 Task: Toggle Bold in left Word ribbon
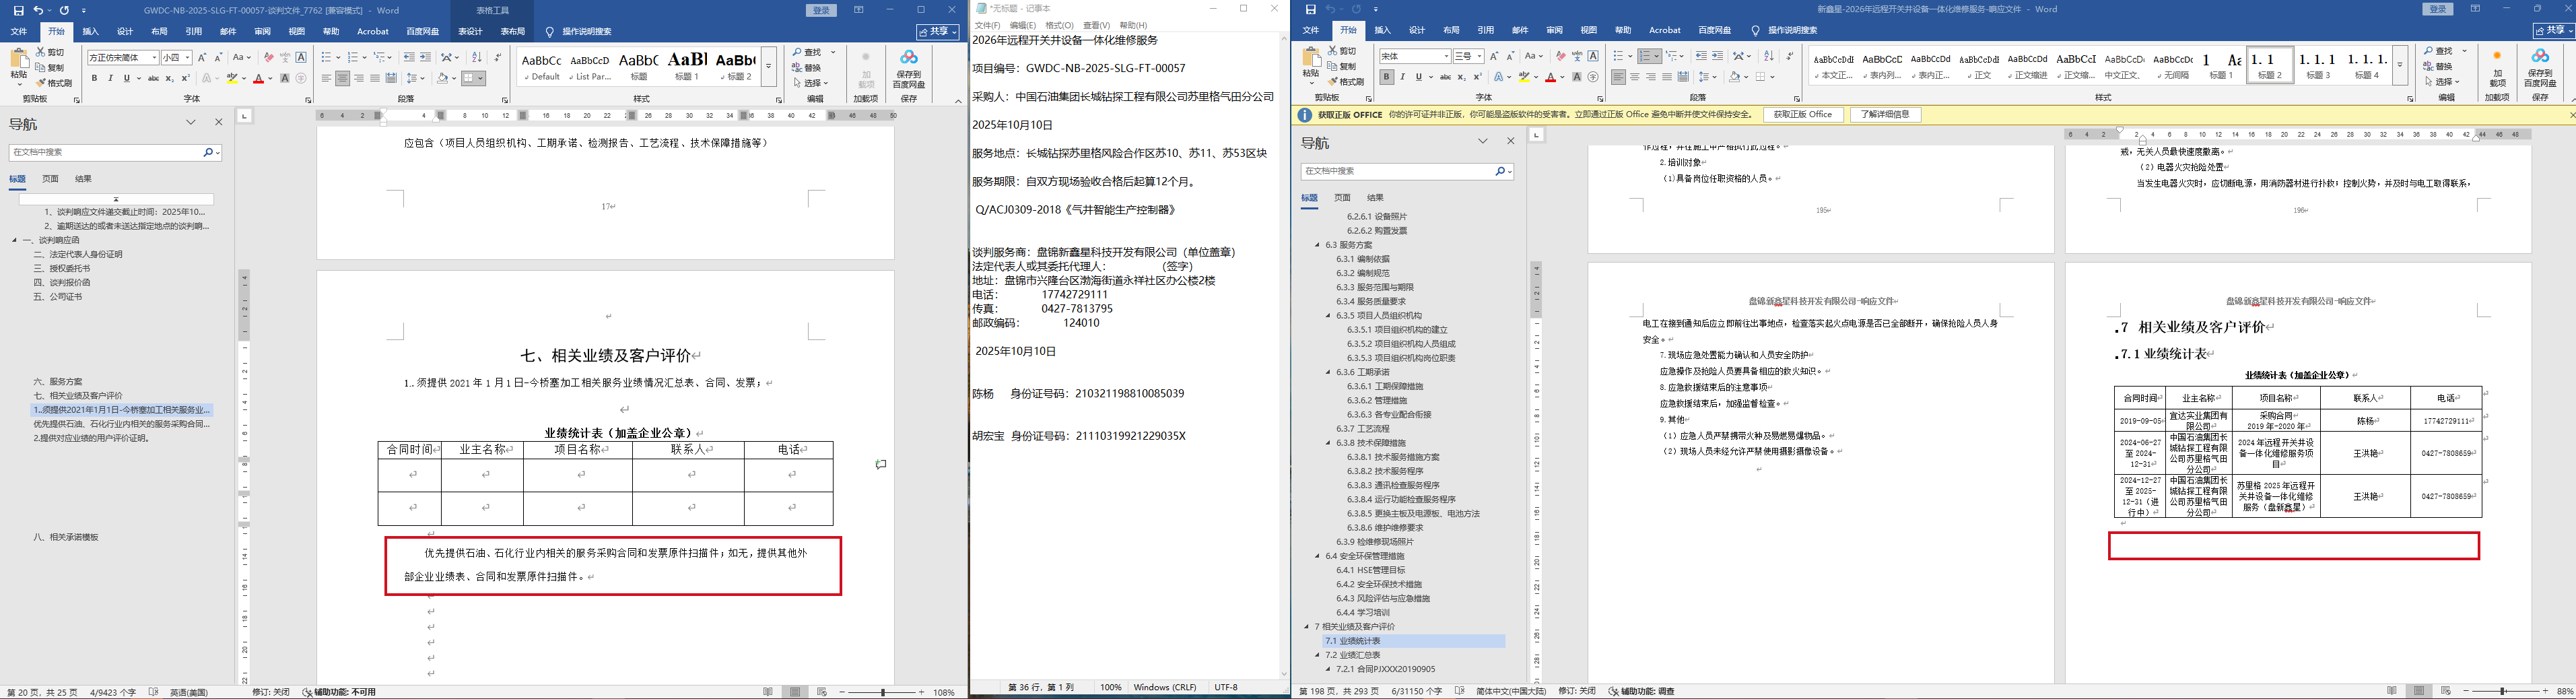(95, 78)
